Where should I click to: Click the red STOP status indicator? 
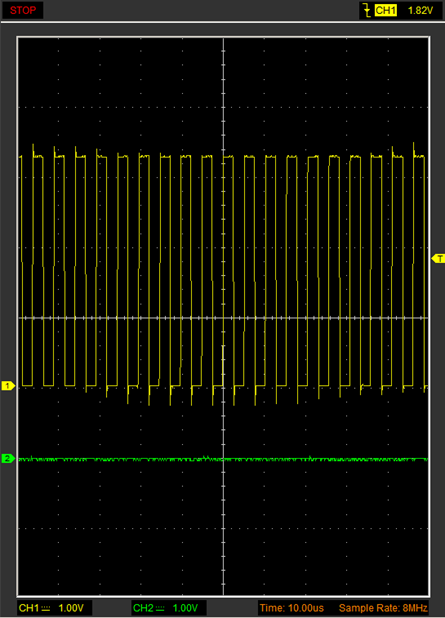22,10
